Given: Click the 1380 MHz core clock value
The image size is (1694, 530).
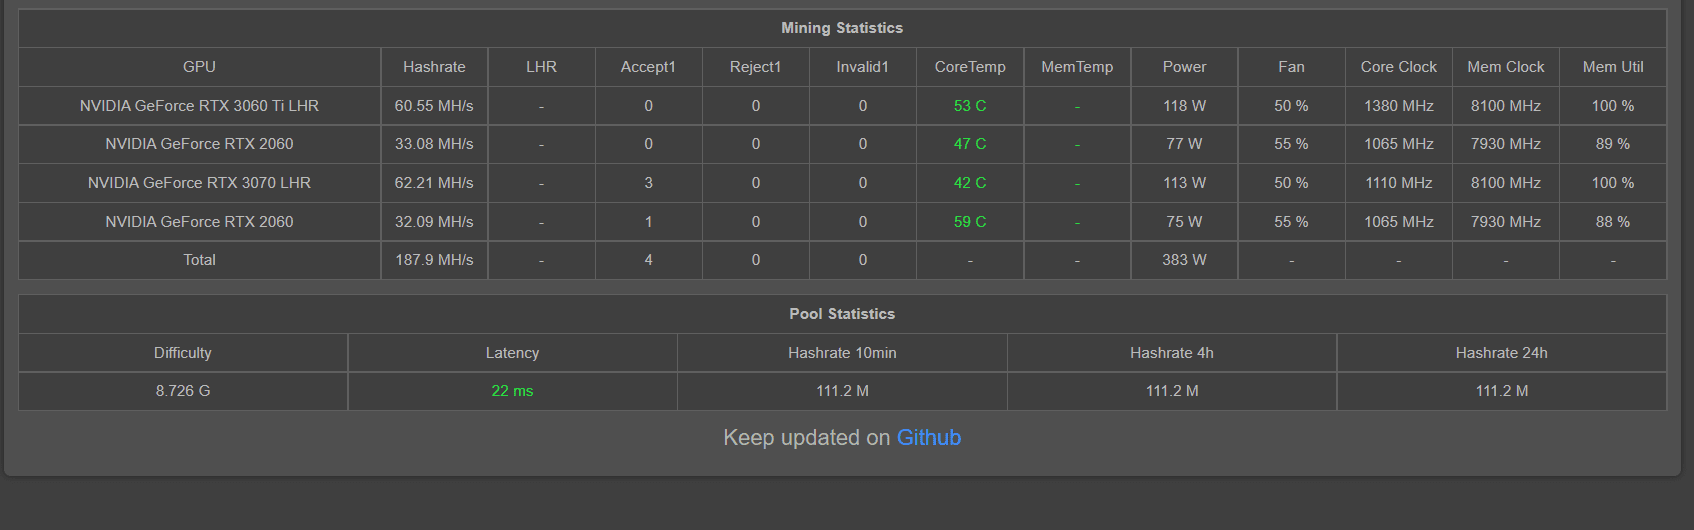Looking at the screenshot, I should pos(1398,106).
